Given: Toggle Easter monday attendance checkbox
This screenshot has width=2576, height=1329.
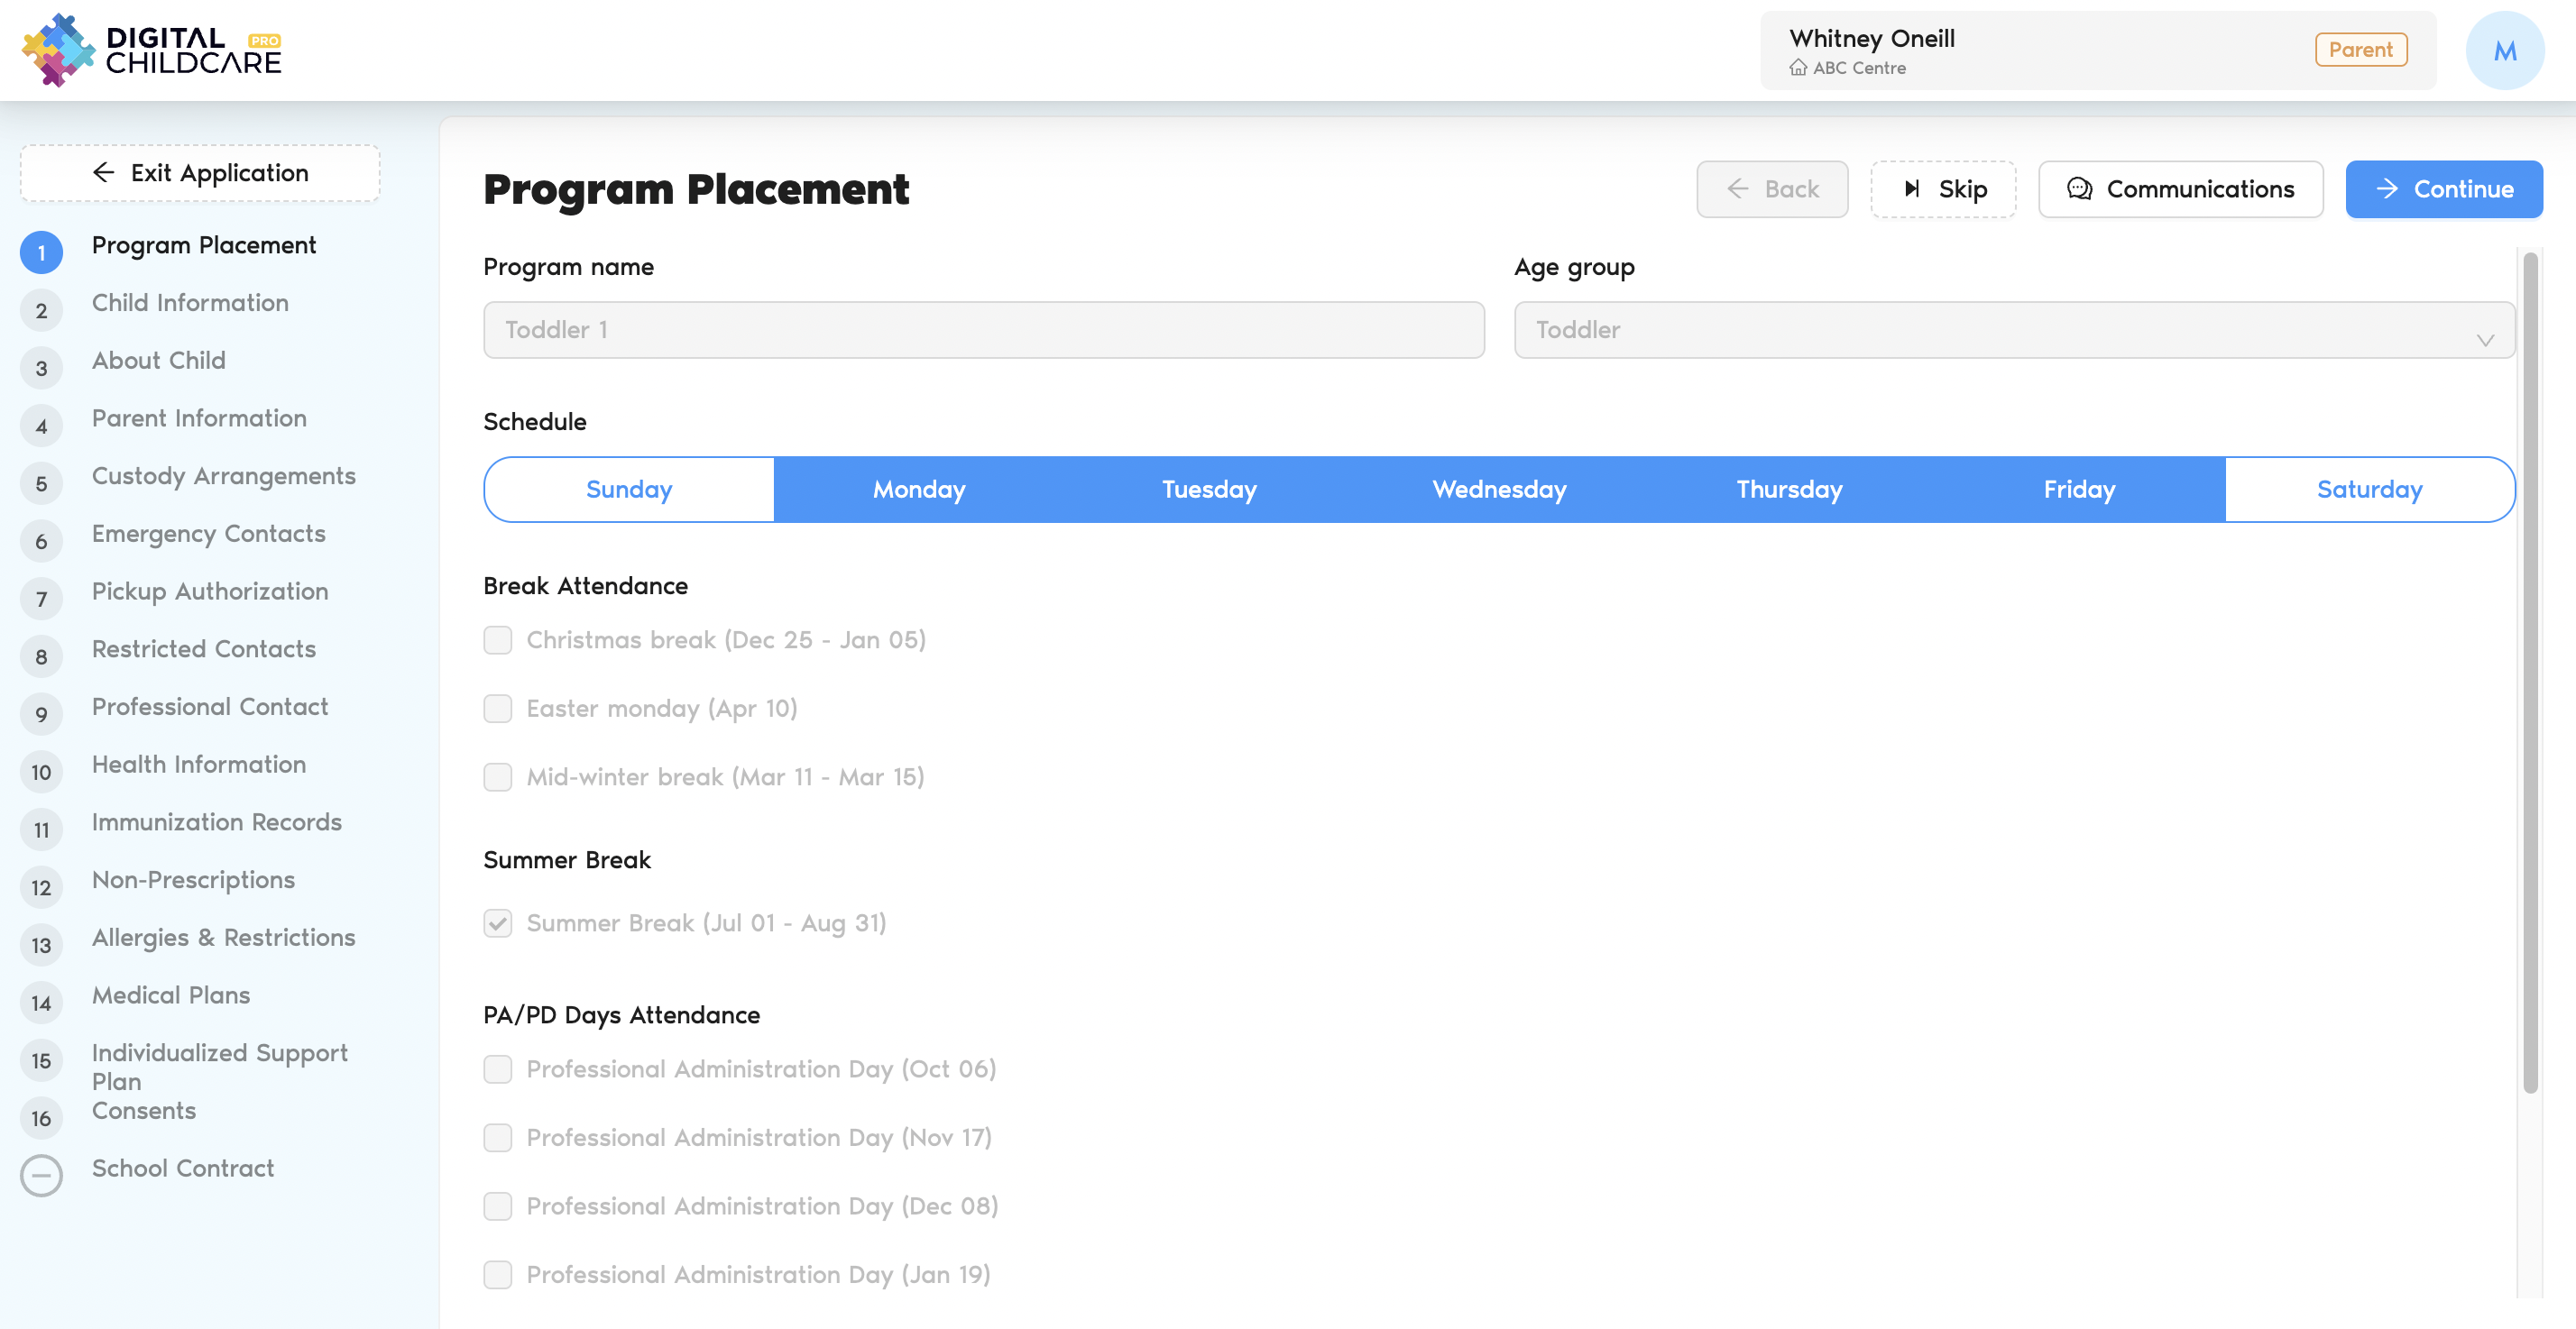Looking at the screenshot, I should 497,709.
